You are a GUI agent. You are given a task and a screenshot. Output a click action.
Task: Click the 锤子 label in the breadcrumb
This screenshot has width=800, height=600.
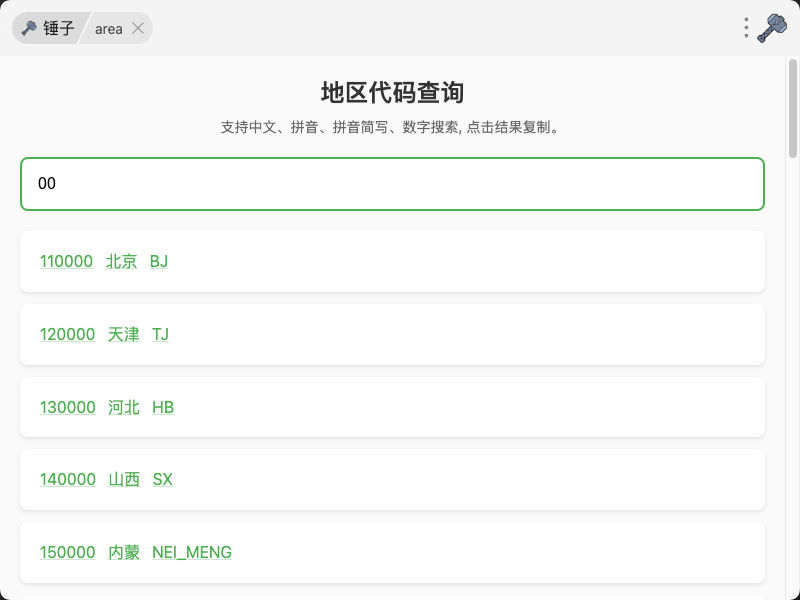59,28
